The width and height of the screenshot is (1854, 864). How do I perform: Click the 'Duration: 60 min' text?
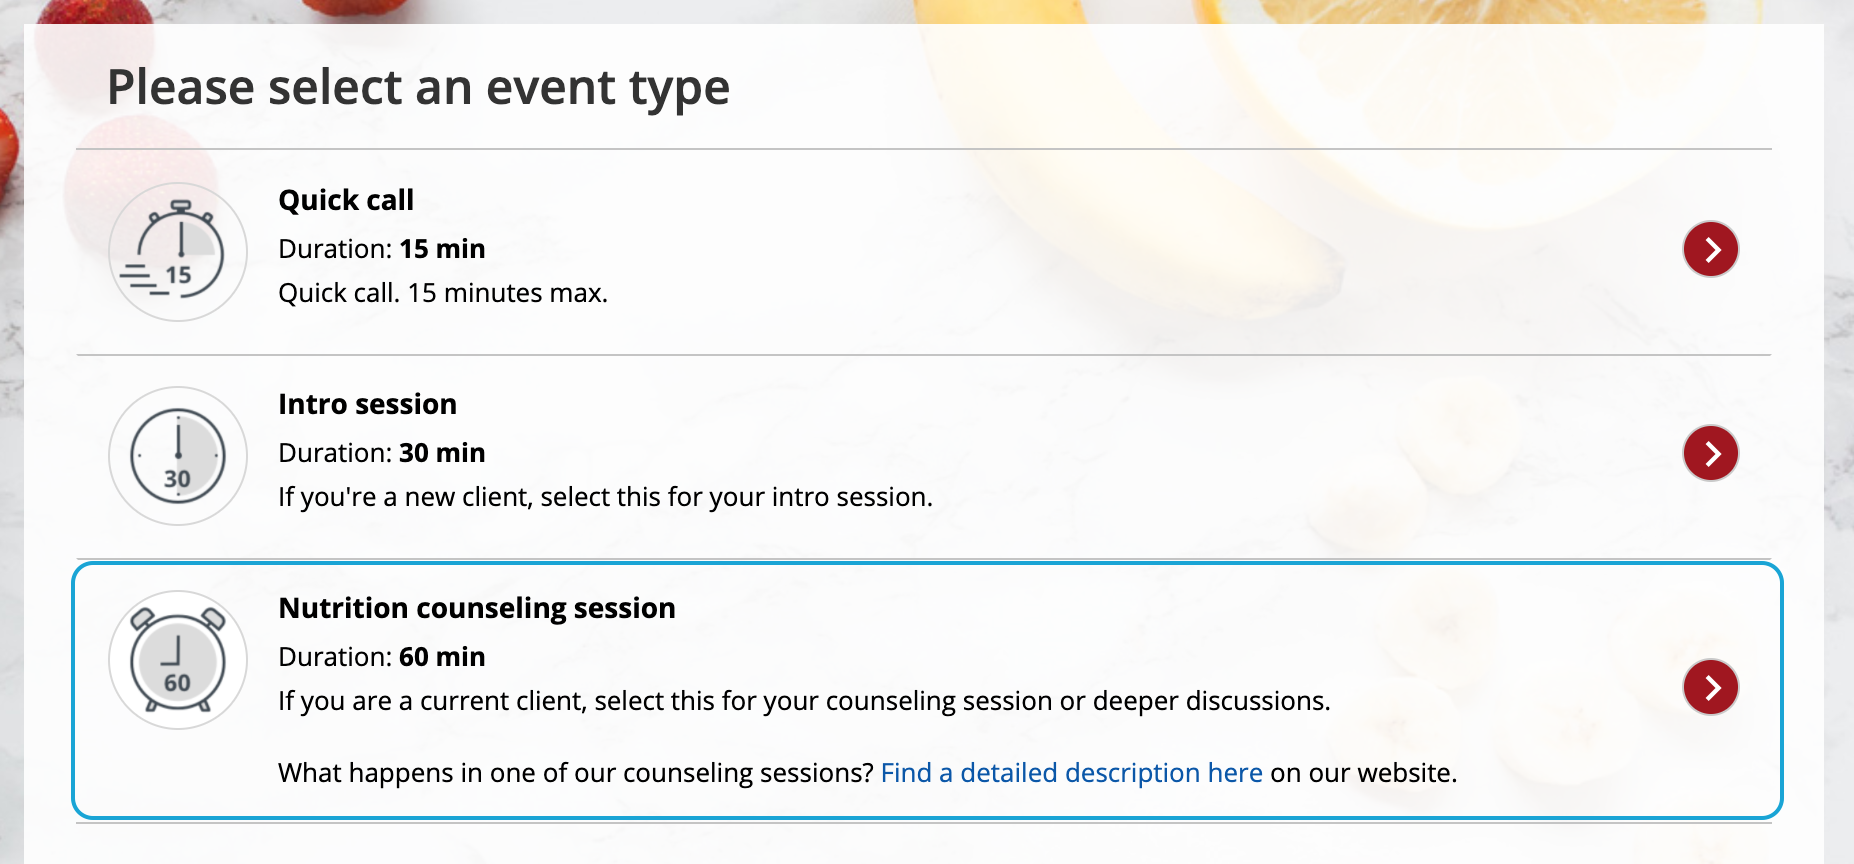pos(381,657)
